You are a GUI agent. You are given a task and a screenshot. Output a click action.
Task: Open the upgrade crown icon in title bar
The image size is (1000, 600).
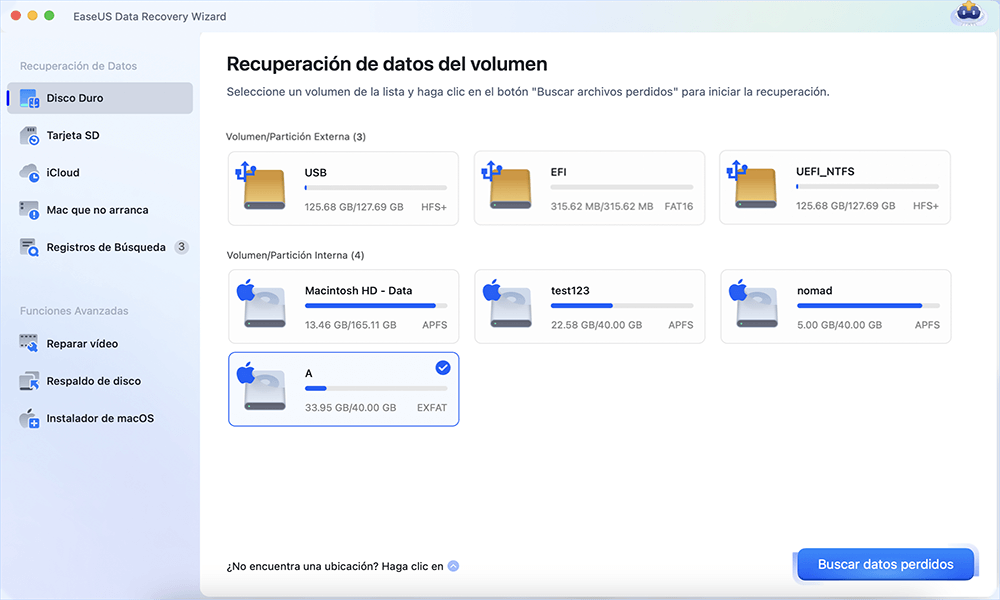point(968,13)
